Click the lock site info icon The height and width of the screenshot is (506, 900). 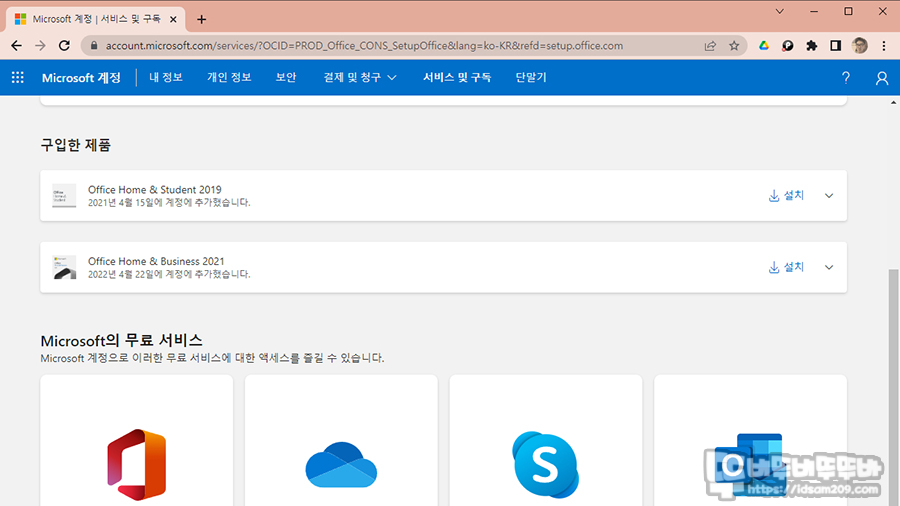click(94, 46)
